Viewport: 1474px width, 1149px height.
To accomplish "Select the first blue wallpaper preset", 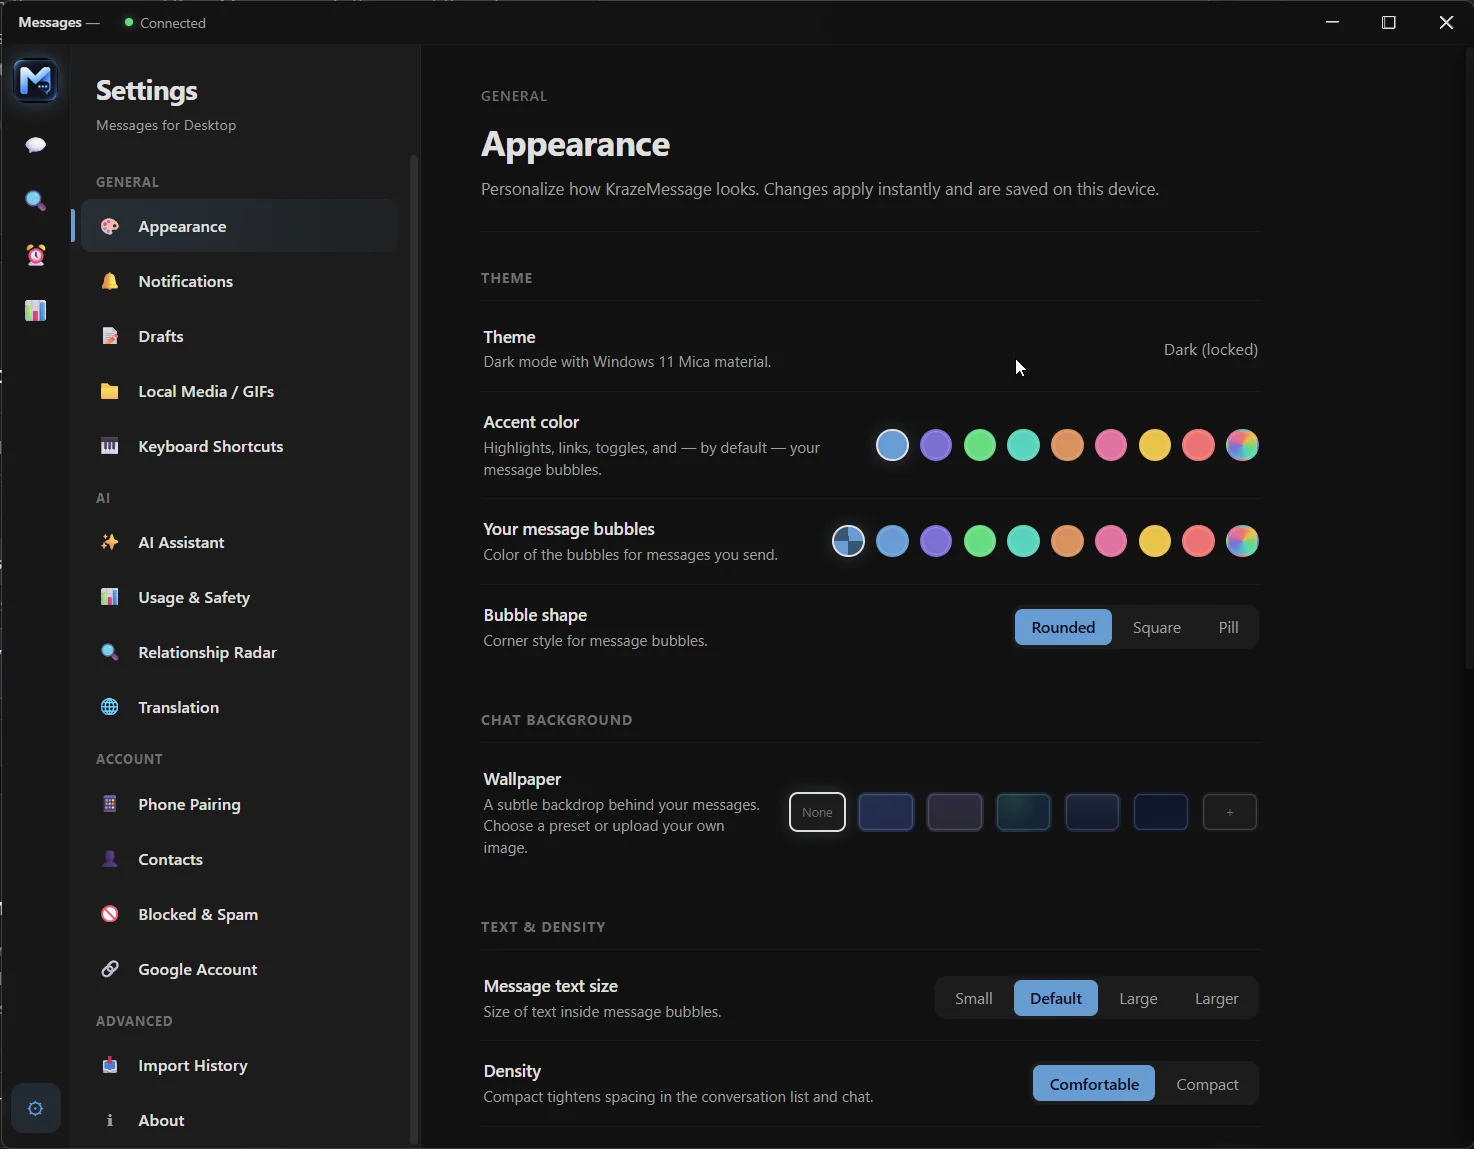I will pos(886,812).
